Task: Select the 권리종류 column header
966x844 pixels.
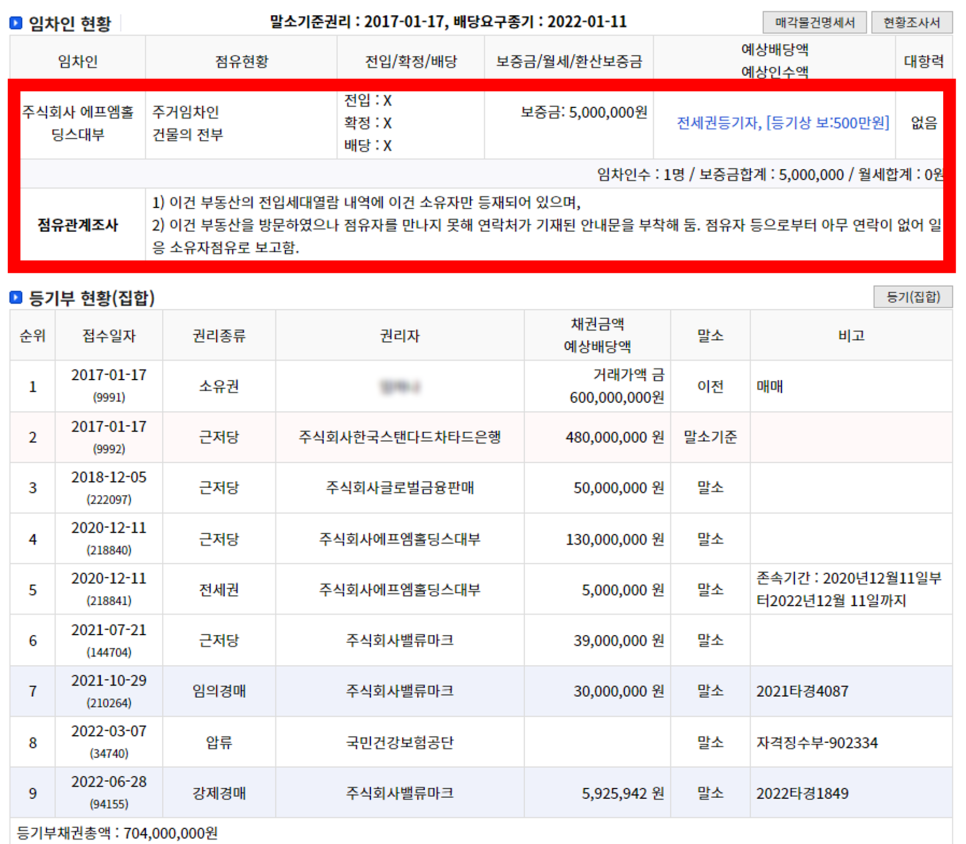Action: click(219, 336)
